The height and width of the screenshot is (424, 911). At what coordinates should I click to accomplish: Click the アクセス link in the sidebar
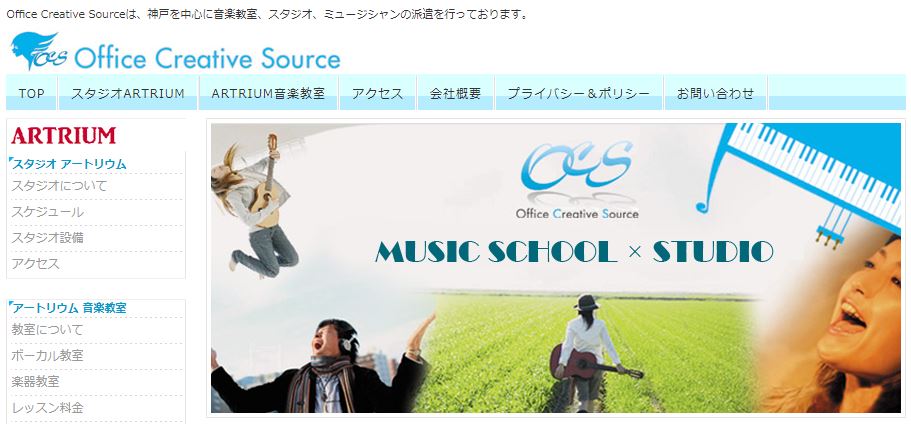click(35, 264)
